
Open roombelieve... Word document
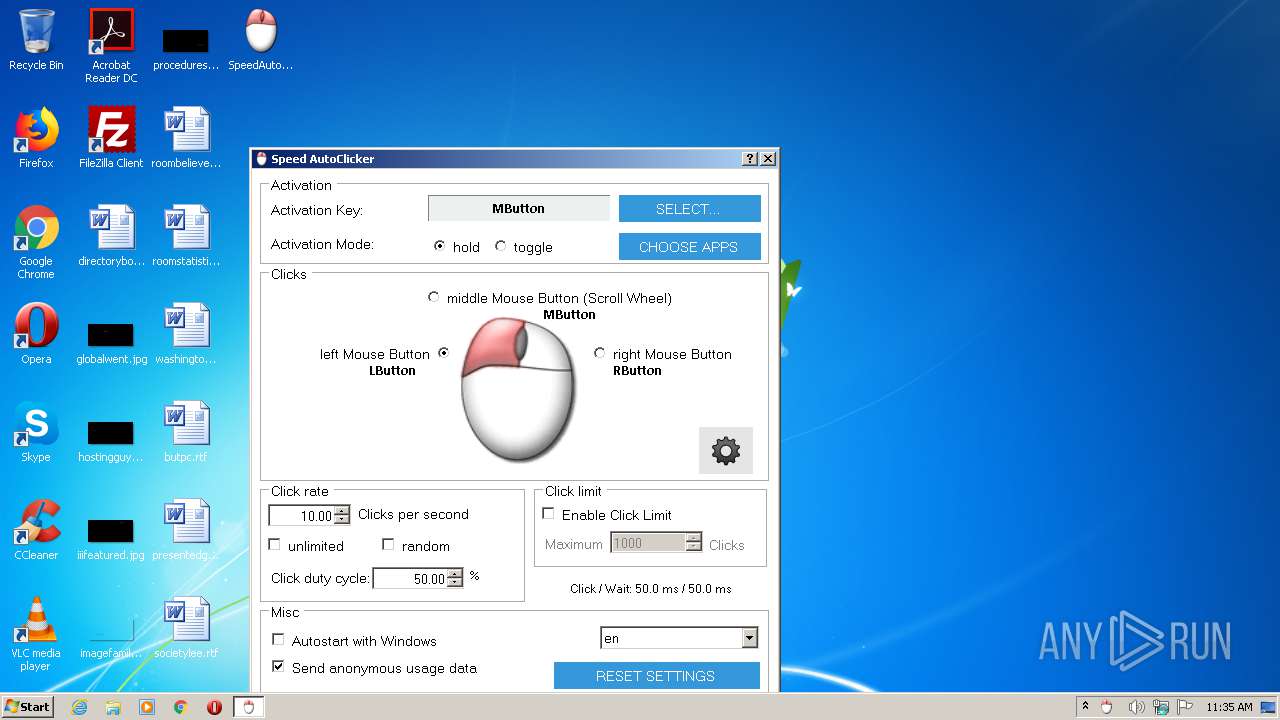pos(186,138)
